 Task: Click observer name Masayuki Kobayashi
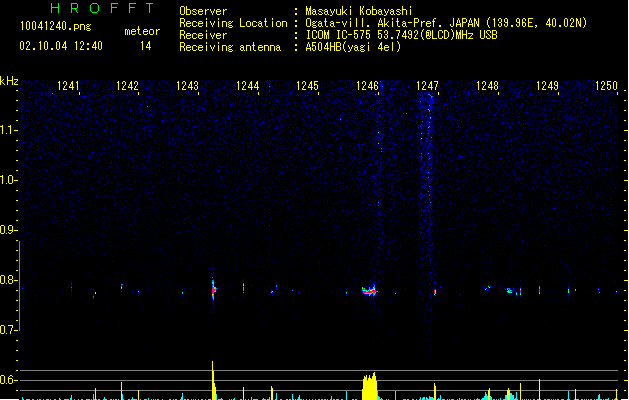(x=359, y=11)
